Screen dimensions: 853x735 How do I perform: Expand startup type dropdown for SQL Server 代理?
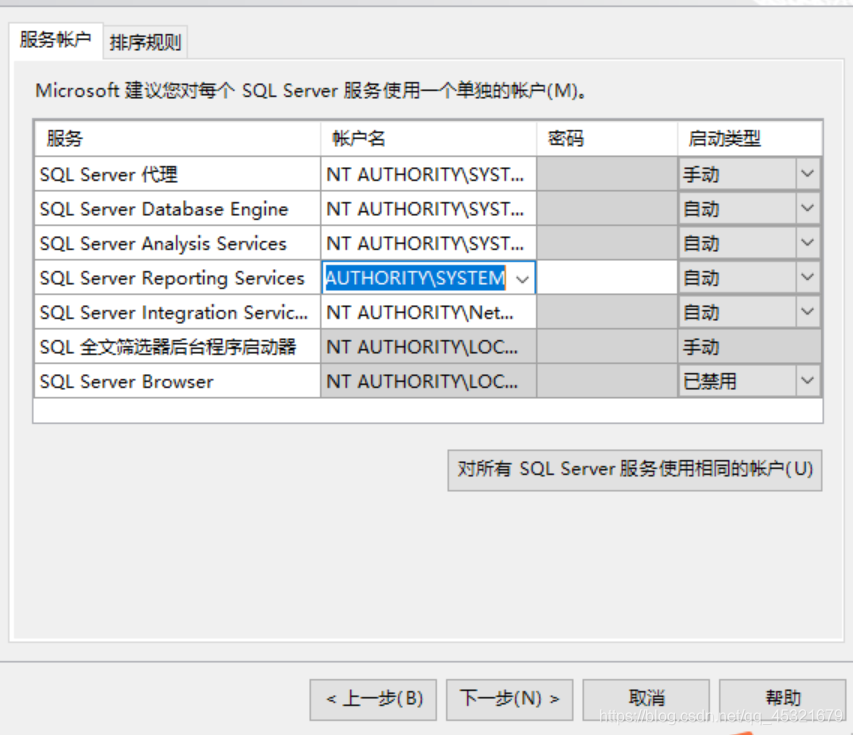tap(808, 174)
